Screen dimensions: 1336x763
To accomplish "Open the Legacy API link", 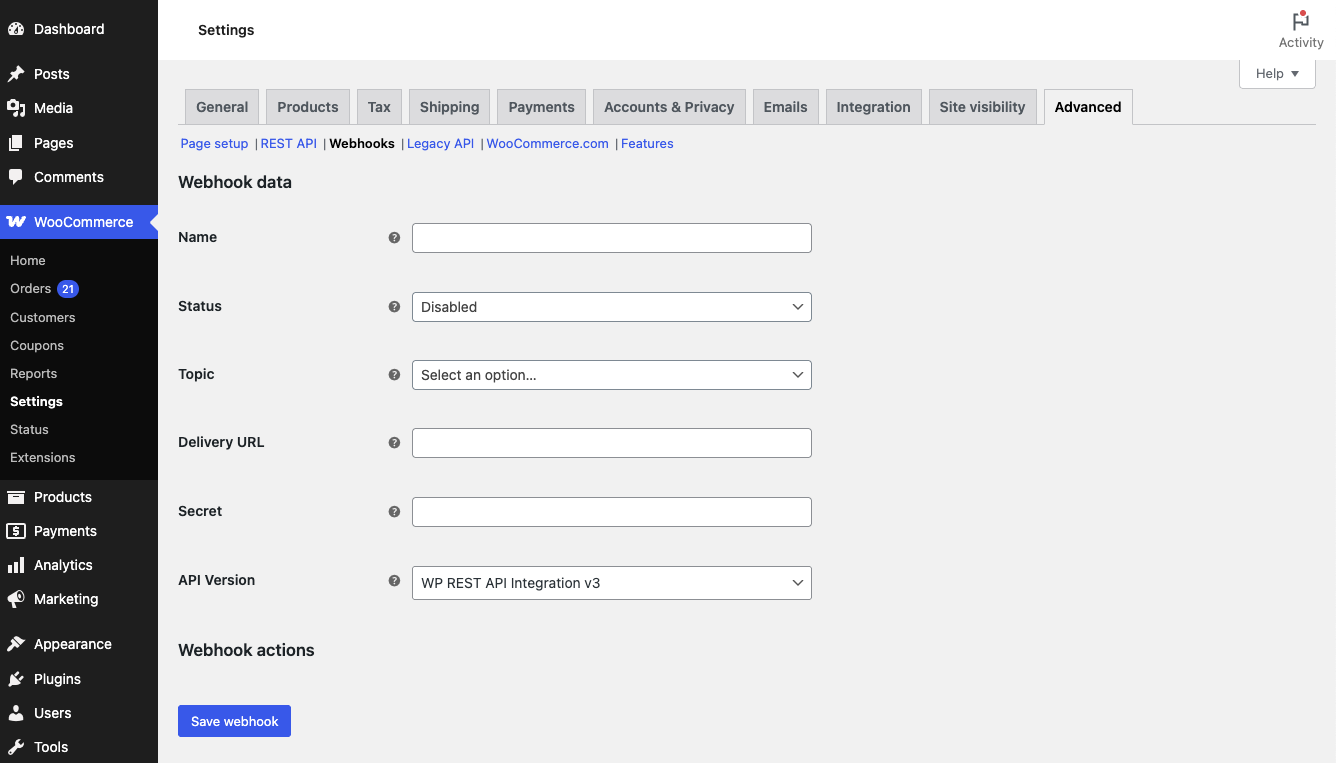I will pos(440,143).
